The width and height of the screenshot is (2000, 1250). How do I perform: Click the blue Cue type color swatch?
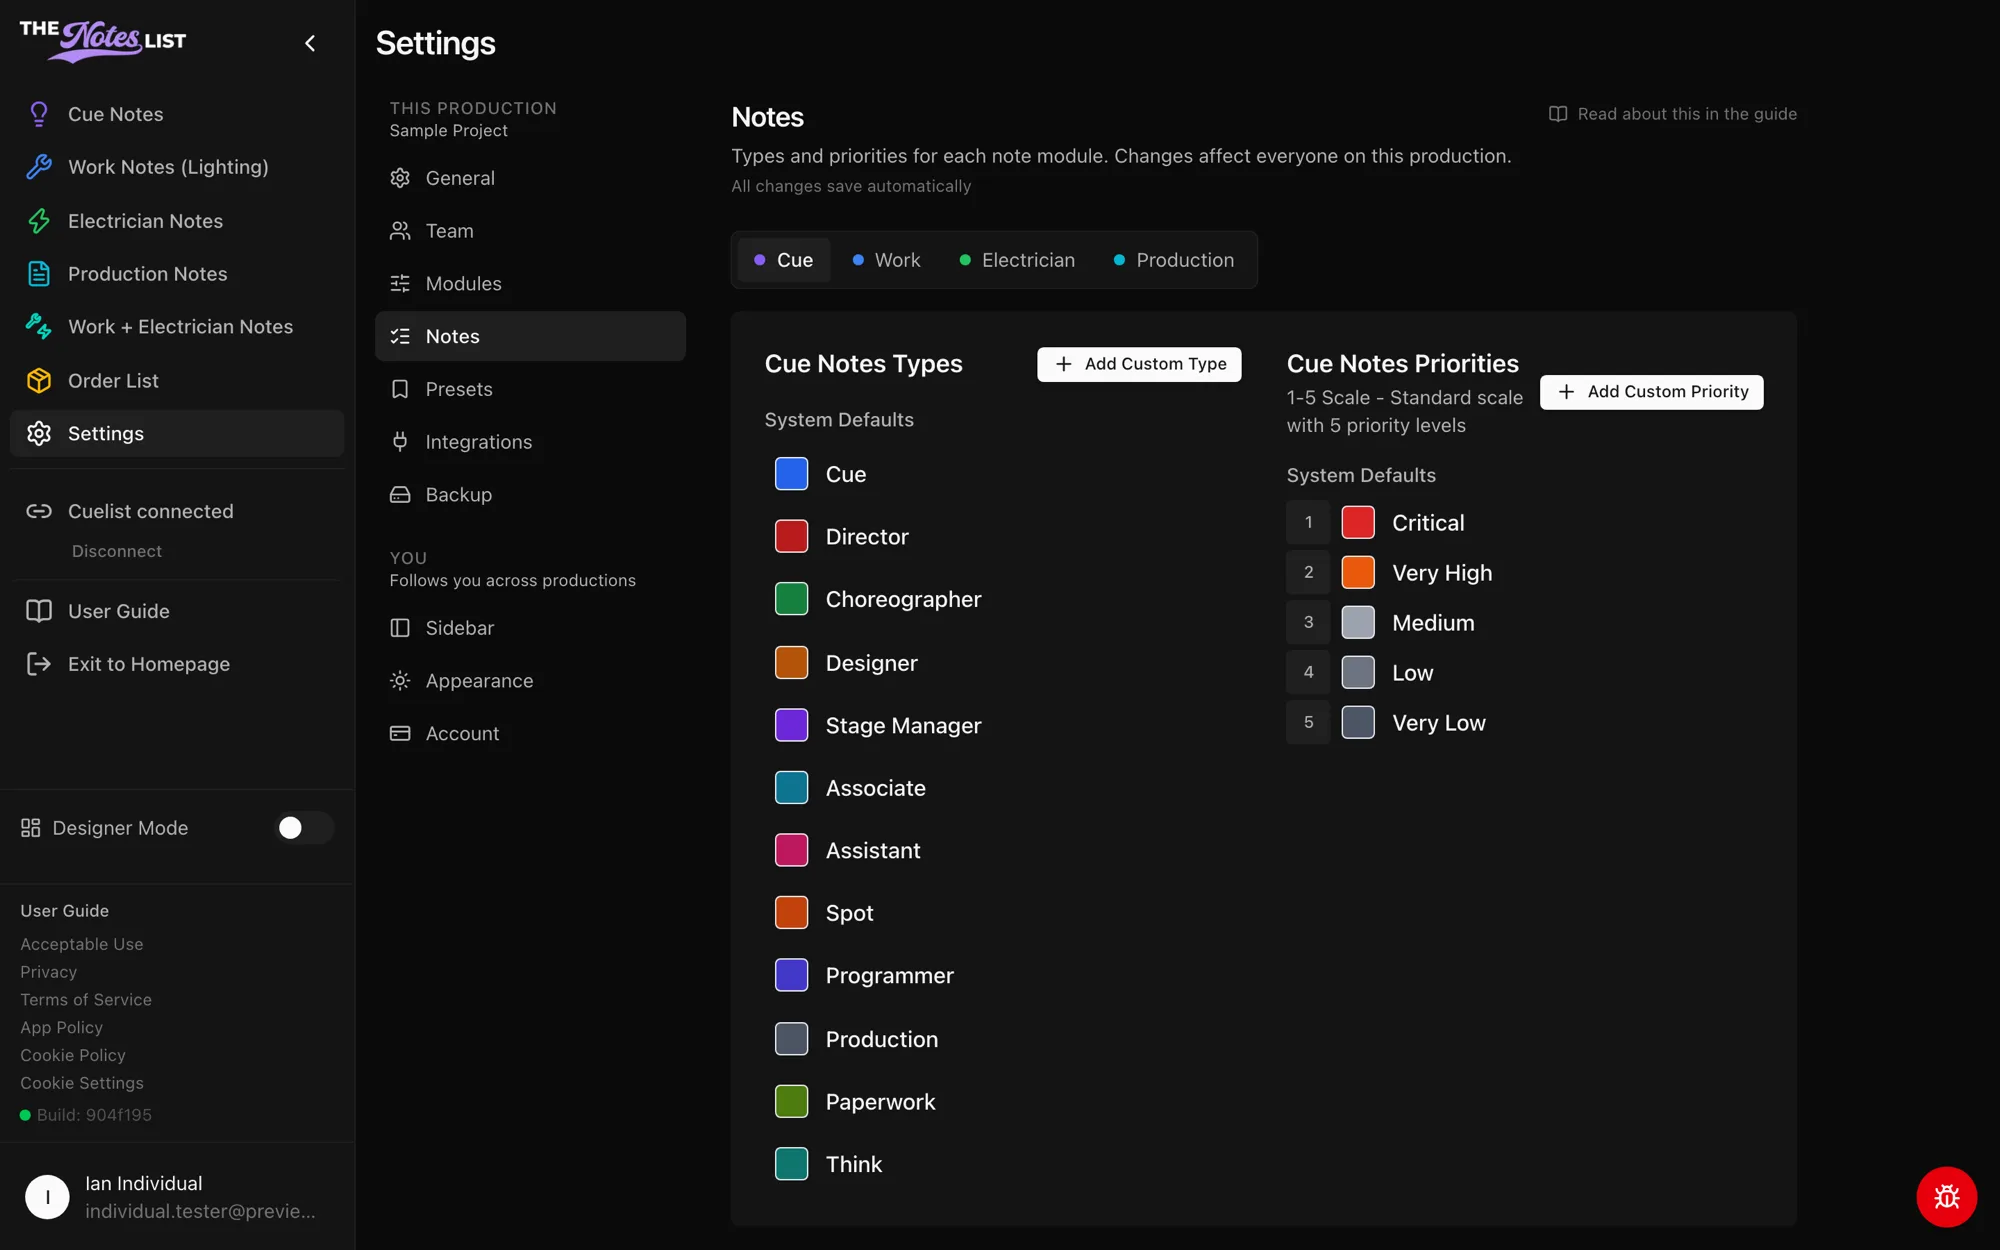792,474
